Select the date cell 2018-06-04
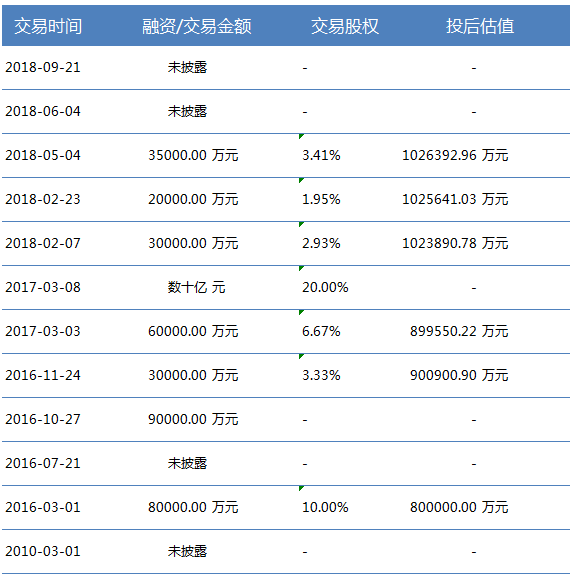 tap(43, 111)
